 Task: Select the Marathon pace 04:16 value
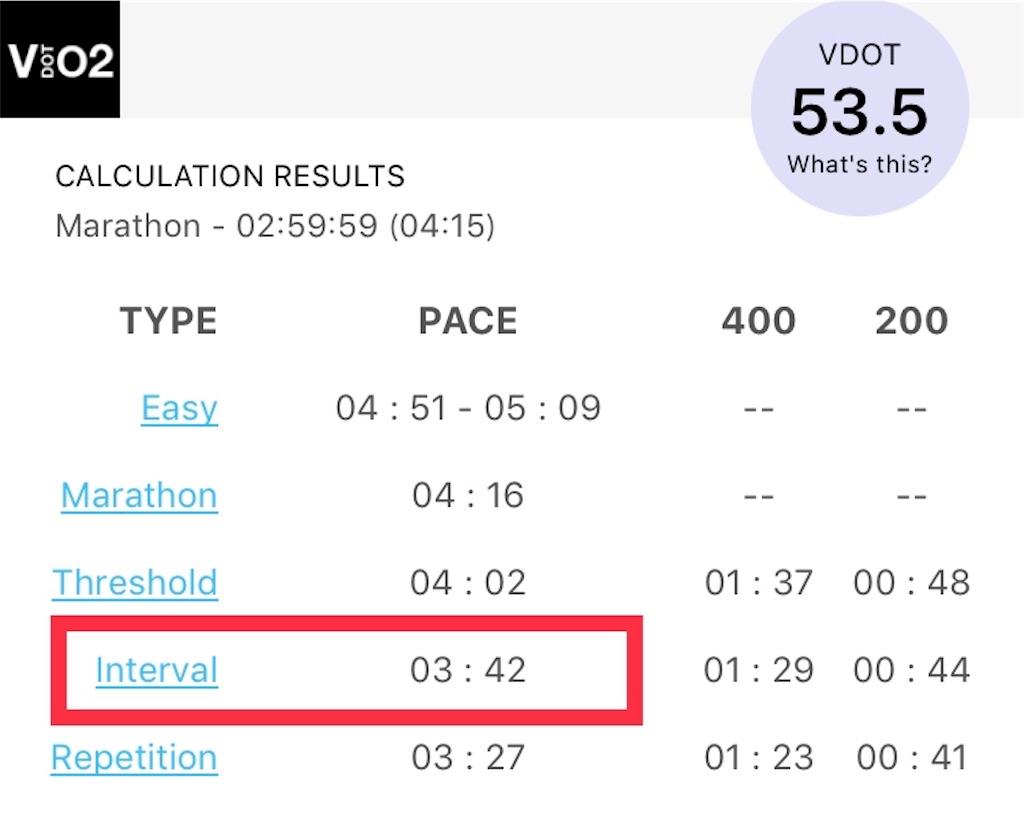(468, 496)
